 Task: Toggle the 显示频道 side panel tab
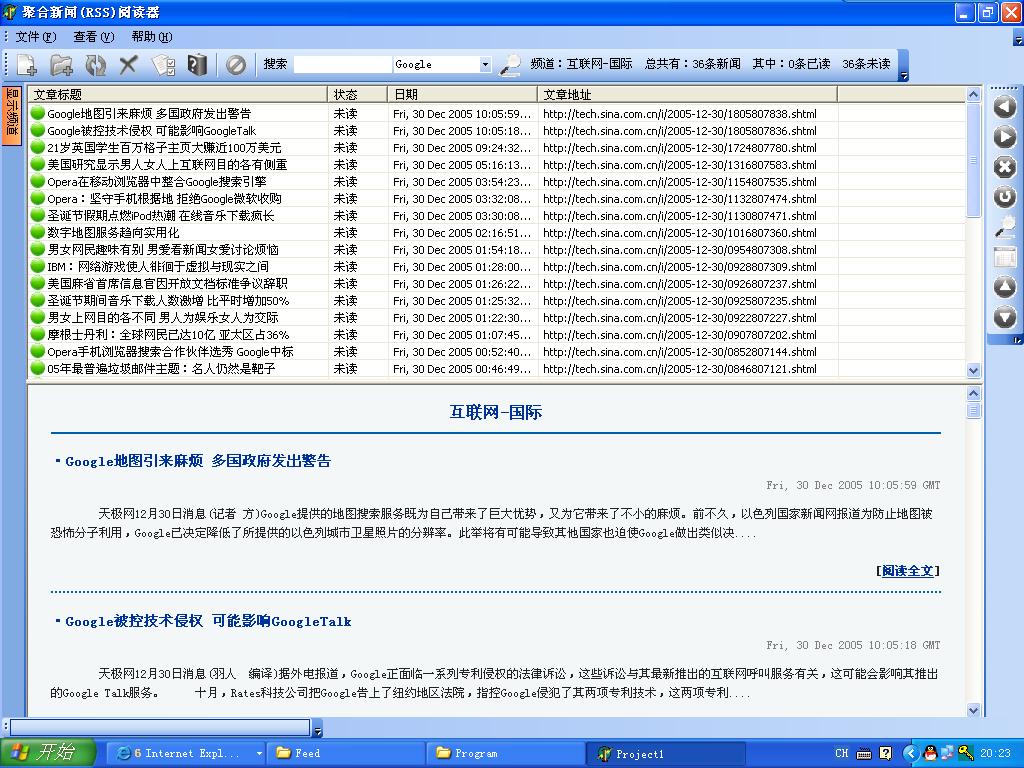[12, 115]
